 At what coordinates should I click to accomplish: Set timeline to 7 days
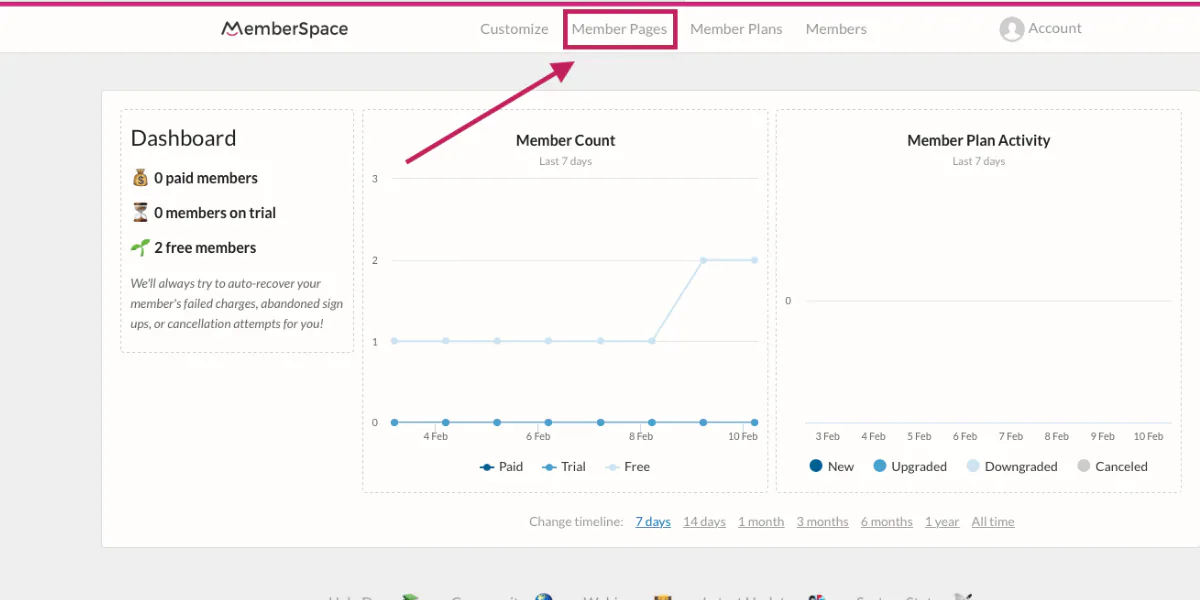pos(653,521)
